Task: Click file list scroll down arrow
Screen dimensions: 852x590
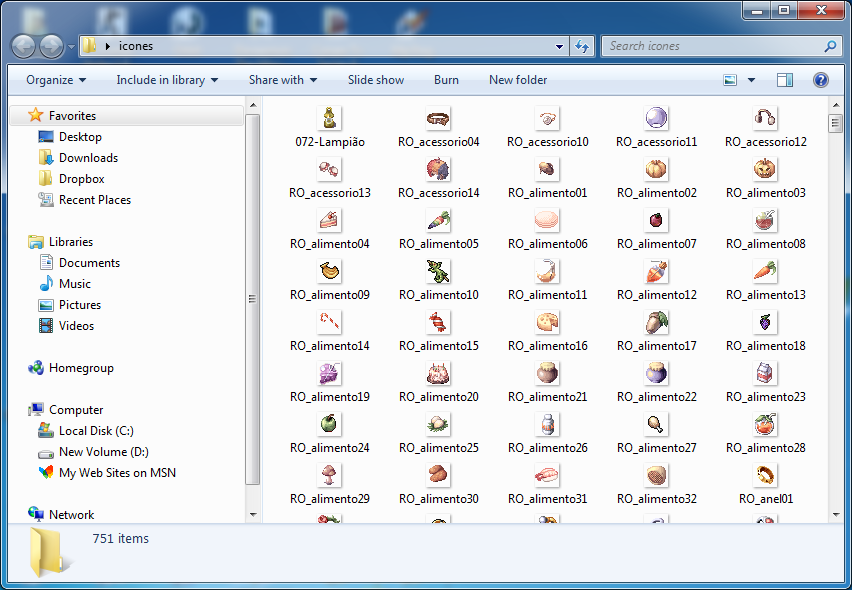Action: [x=836, y=514]
